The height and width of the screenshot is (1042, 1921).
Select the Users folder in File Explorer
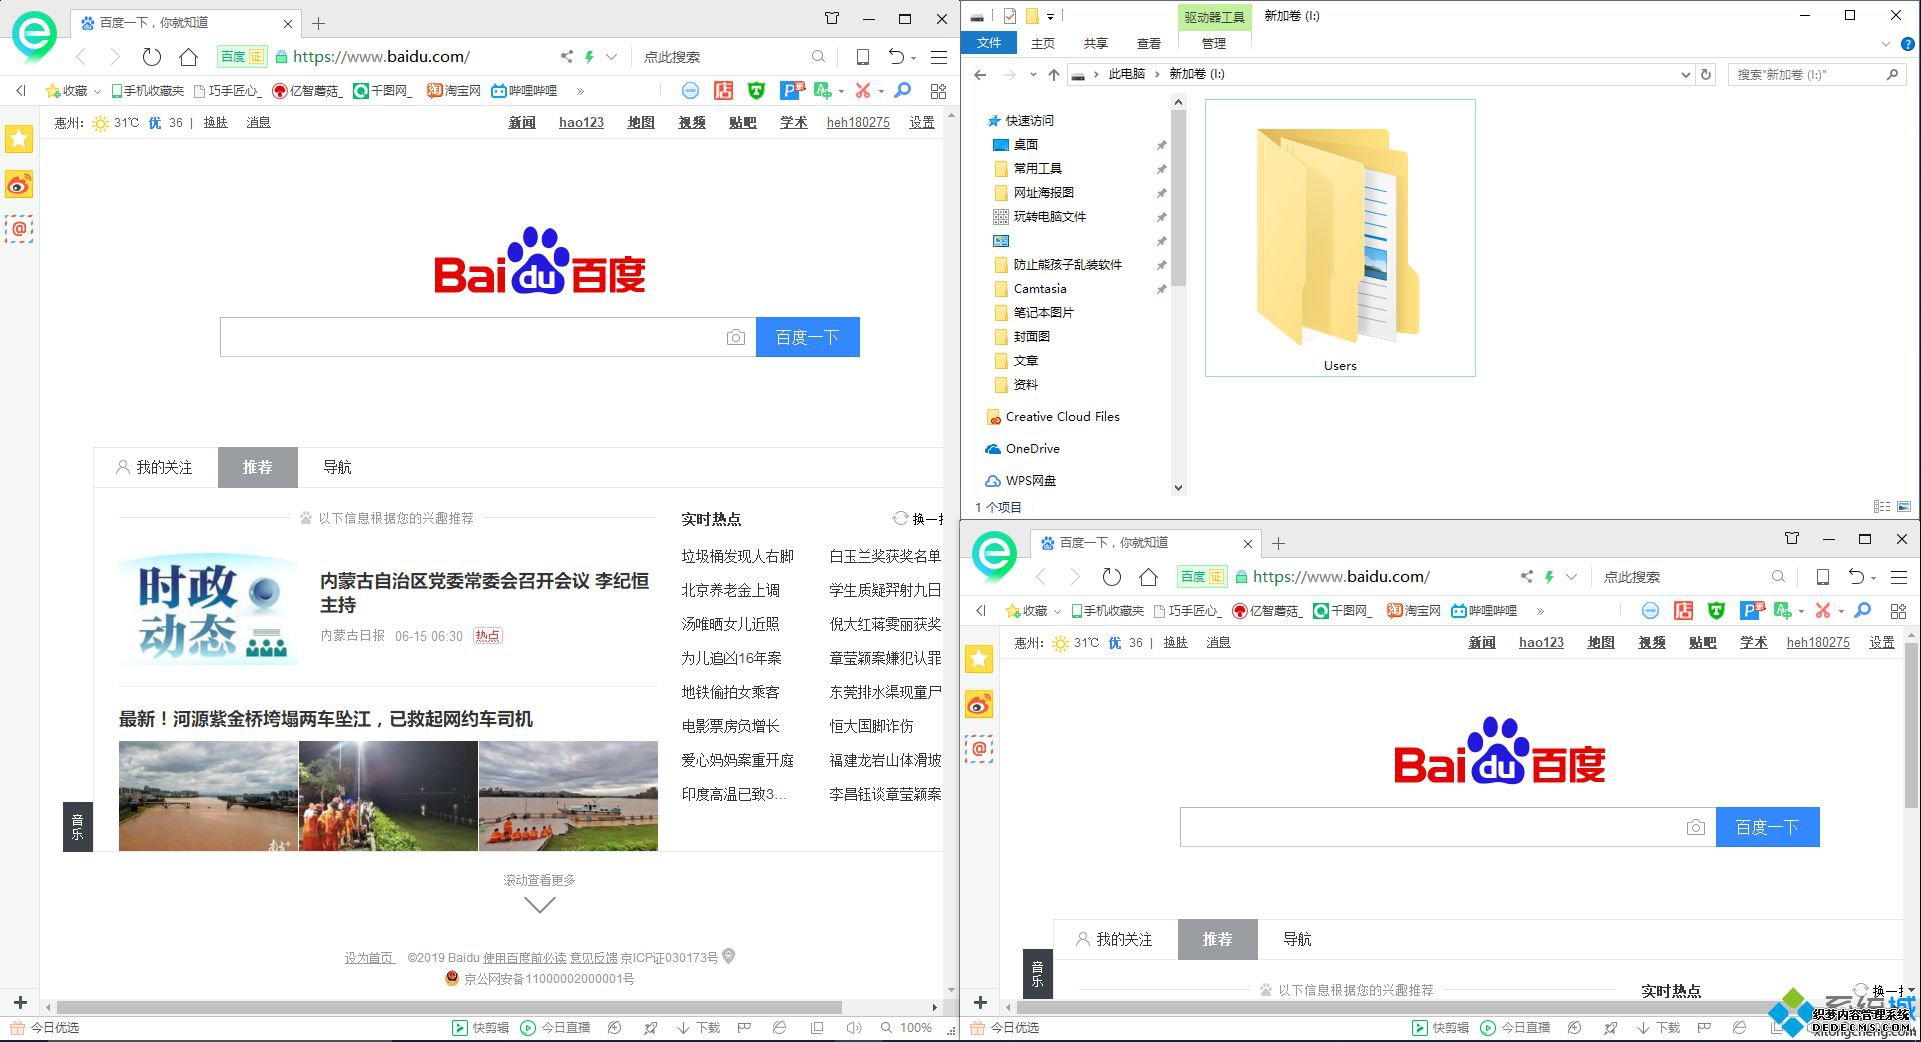[x=1340, y=238]
